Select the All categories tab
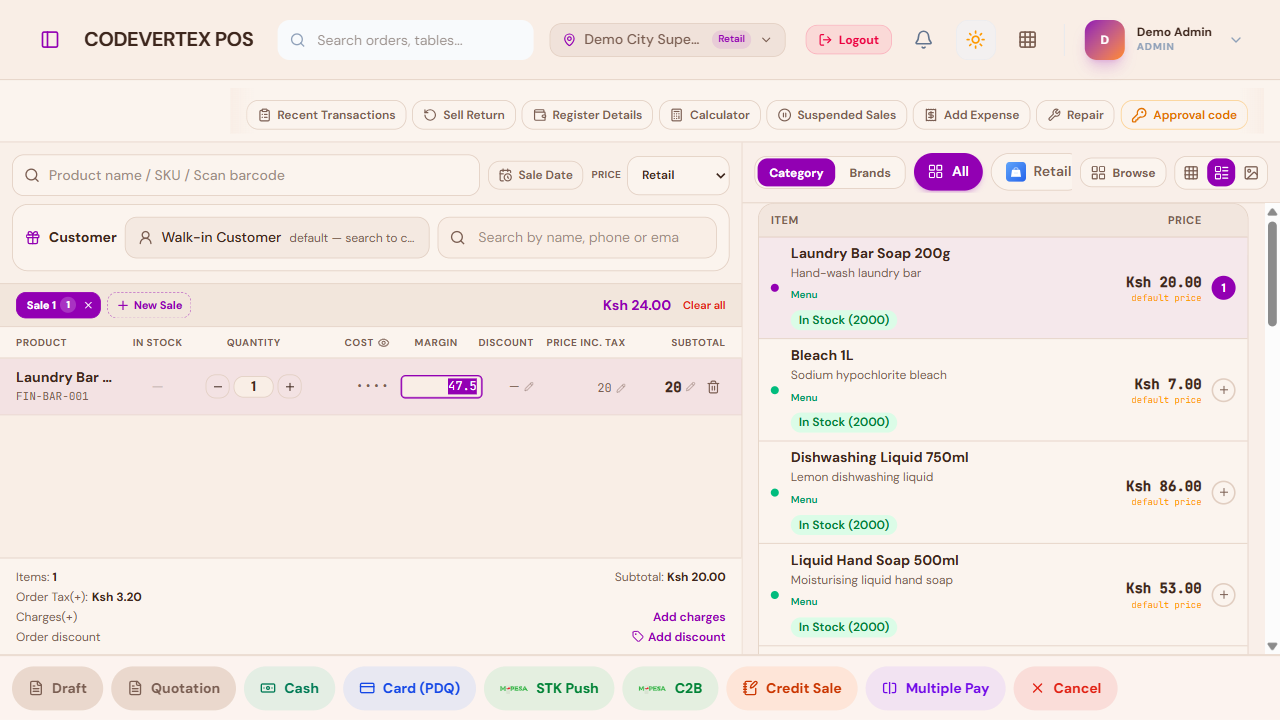 click(x=948, y=172)
